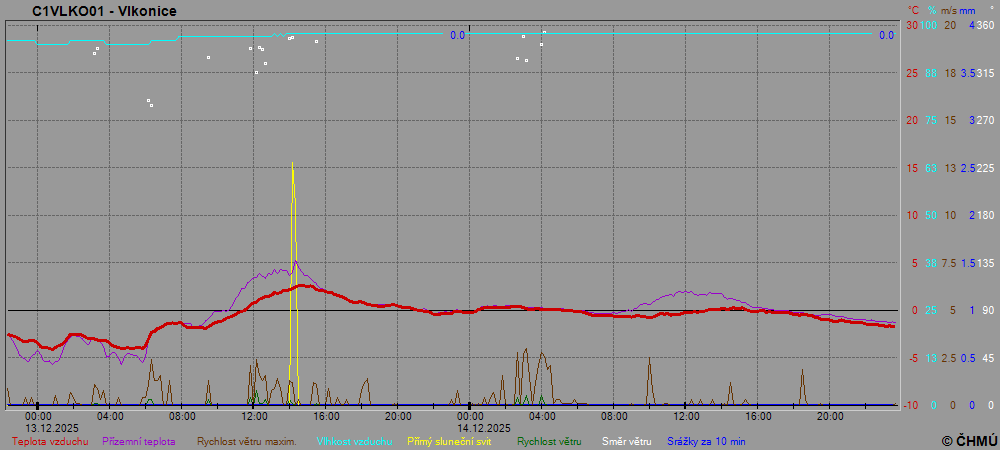
Task: Select the 13.12.2025 date label
Action: click(38, 427)
